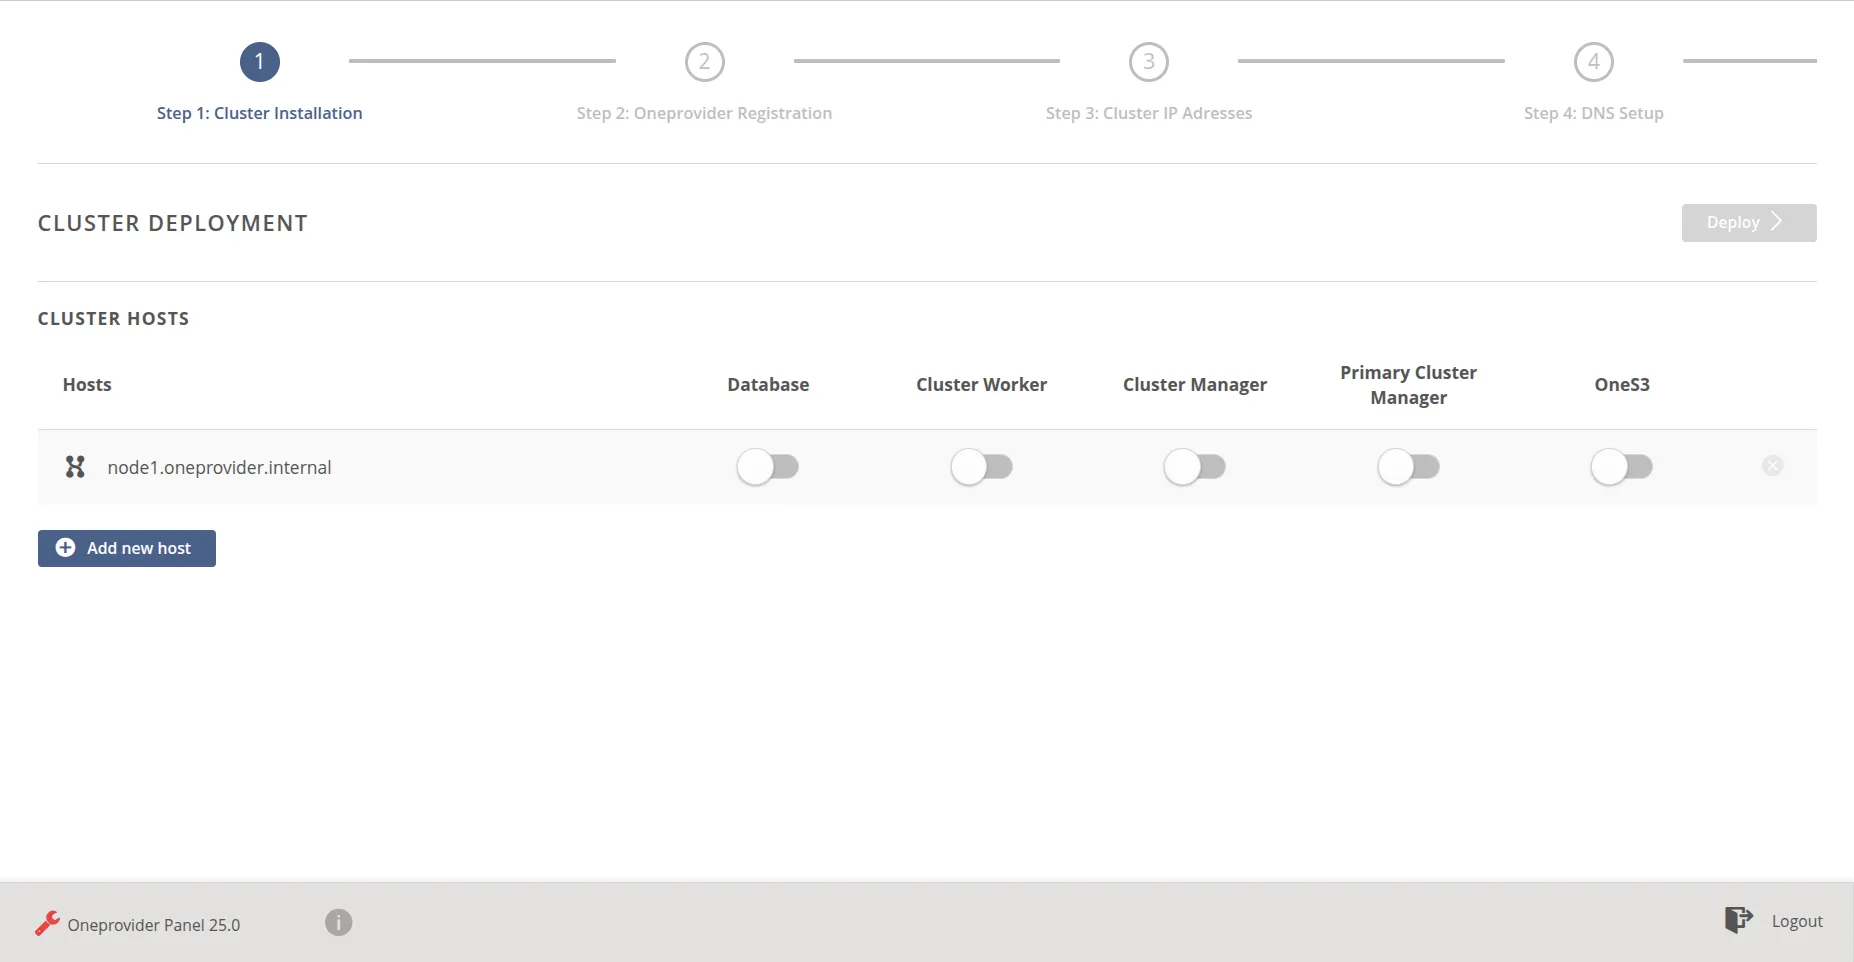1854x962 pixels.
Task: Select the Step 4 circle indicator
Action: point(1593,61)
